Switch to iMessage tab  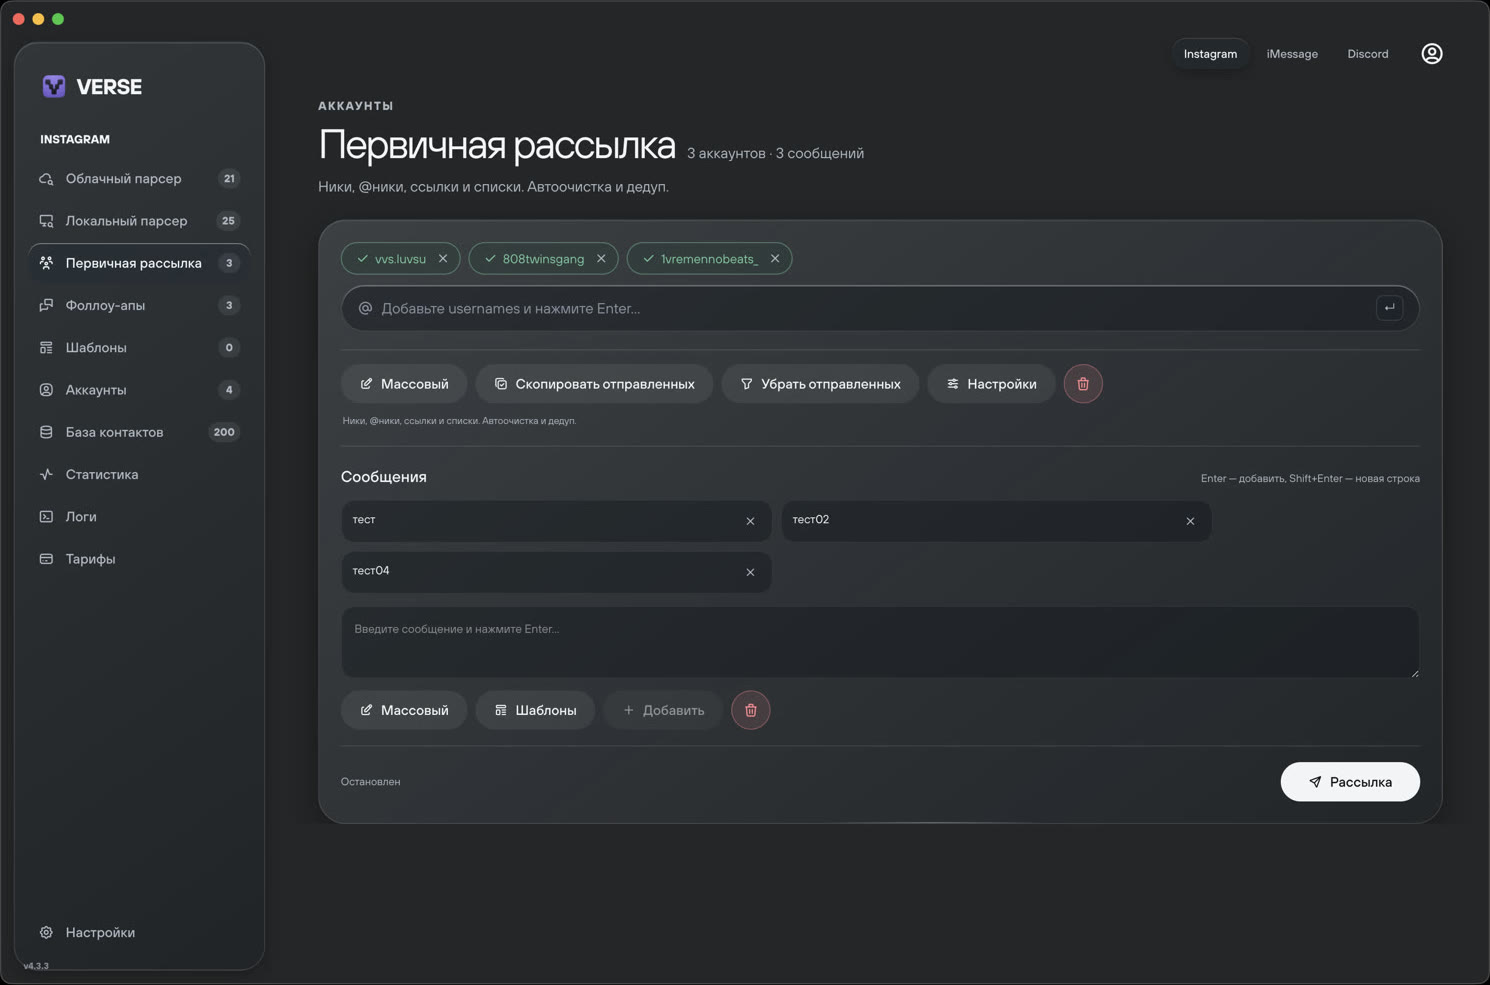coord(1292,54)
